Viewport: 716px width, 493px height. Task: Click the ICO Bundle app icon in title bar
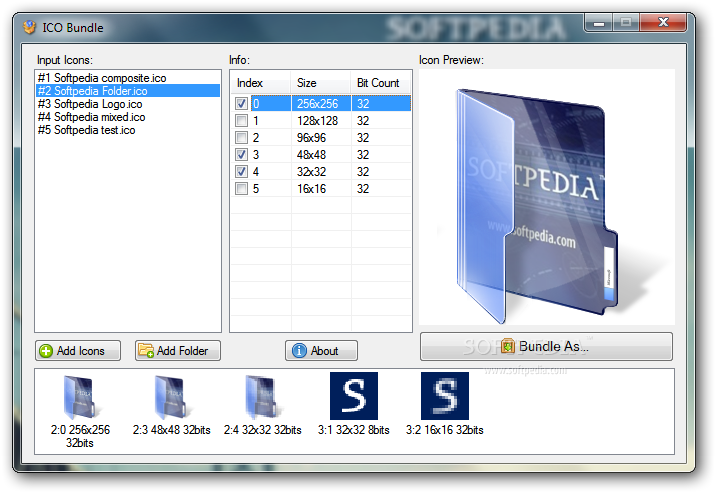tap(30, 27)
